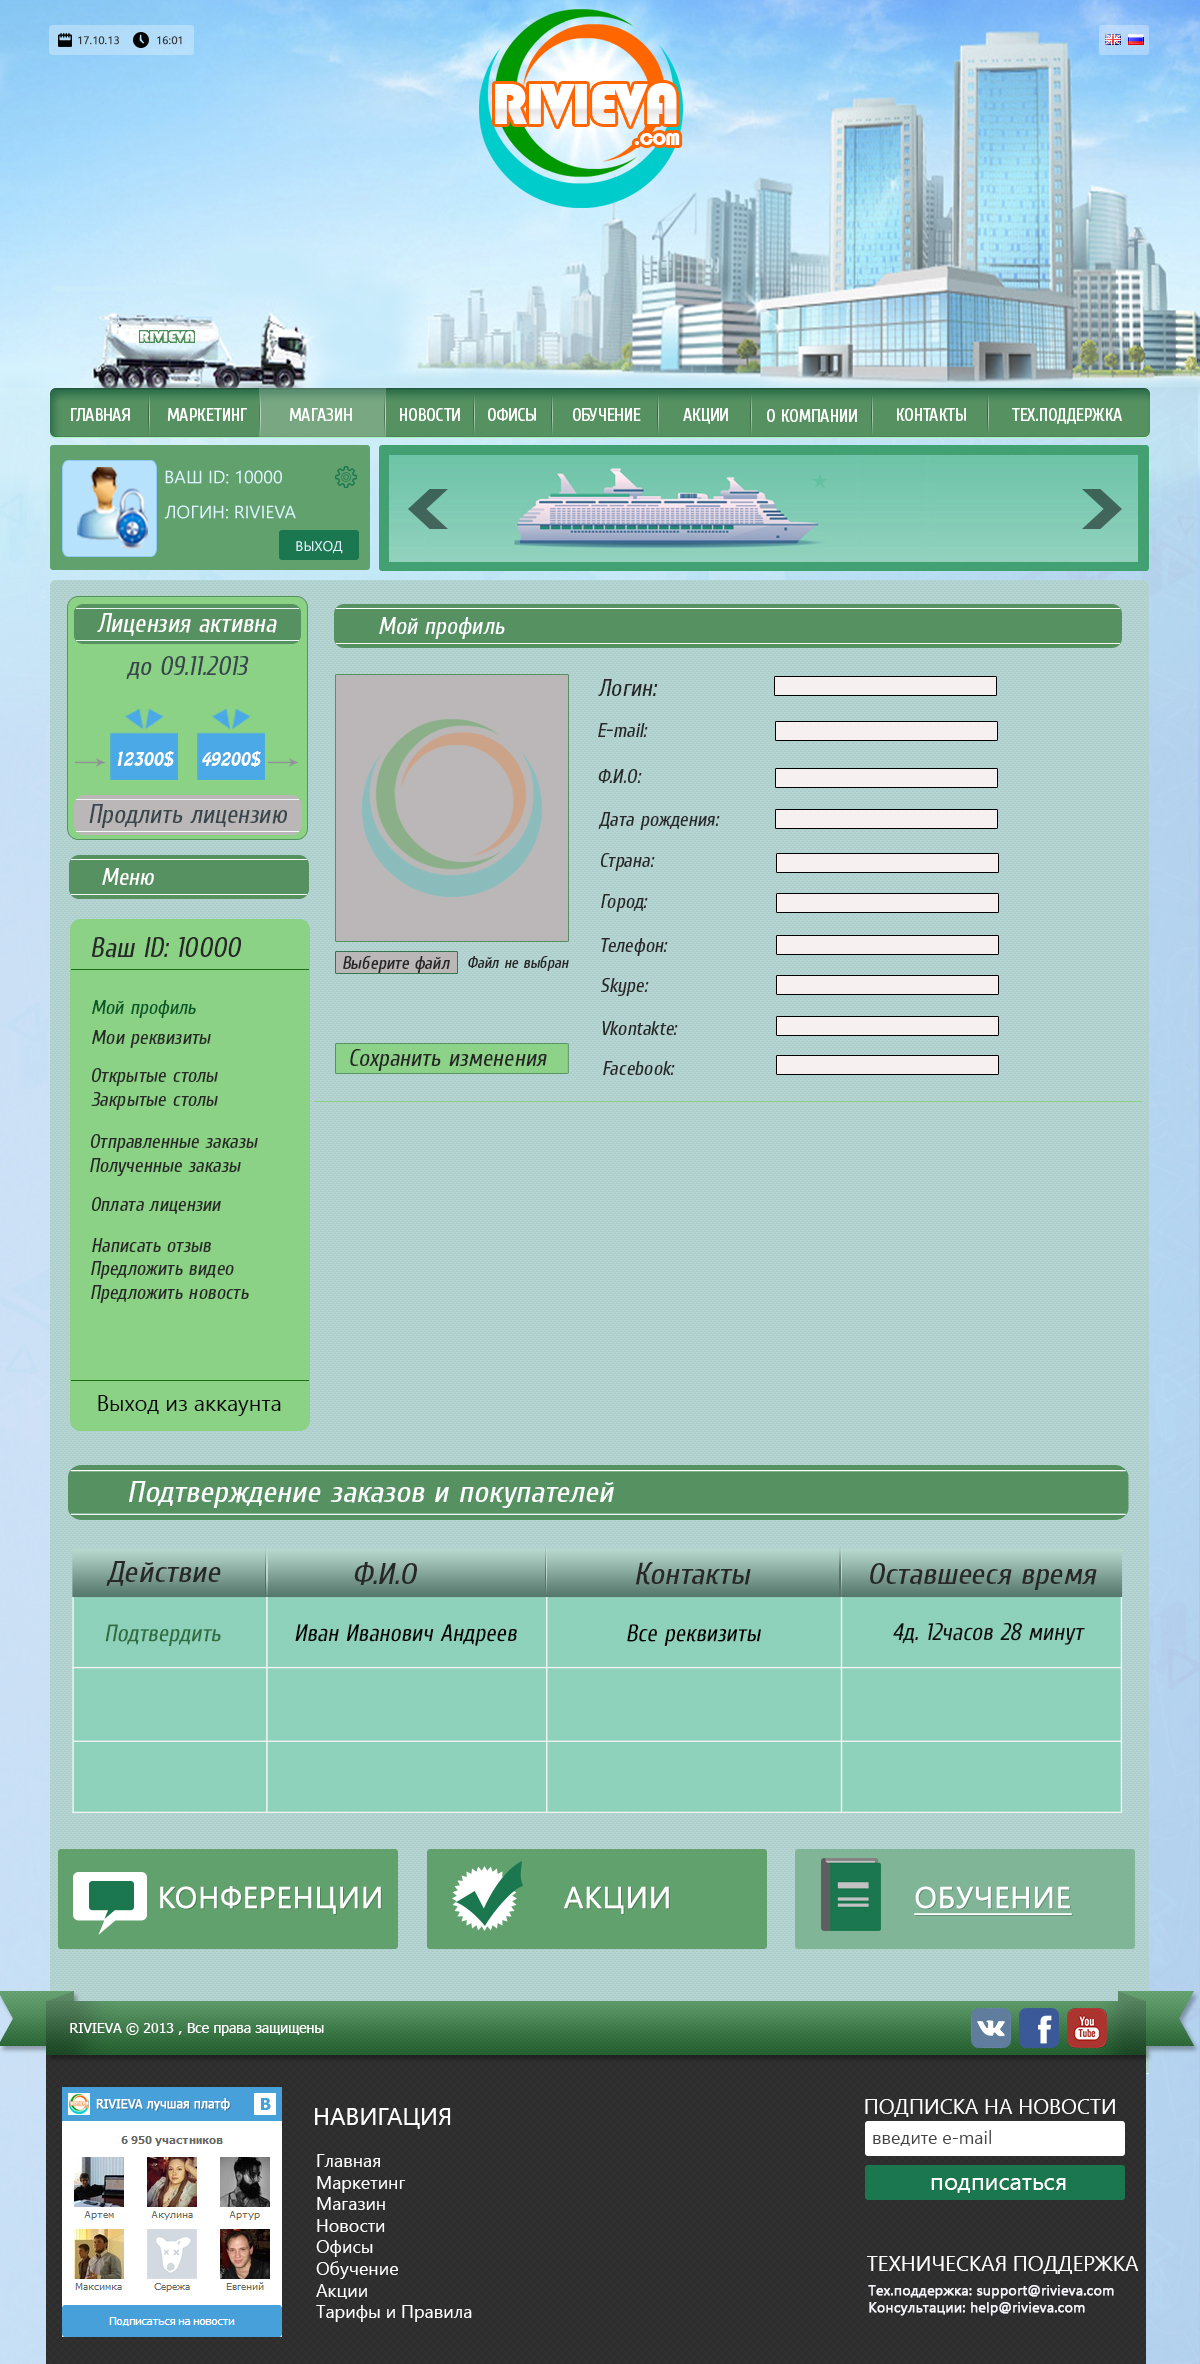1200x2364 pixels.
Task: Switch language to English flag
Action: pyautogui.click(x=1113, y=40)
